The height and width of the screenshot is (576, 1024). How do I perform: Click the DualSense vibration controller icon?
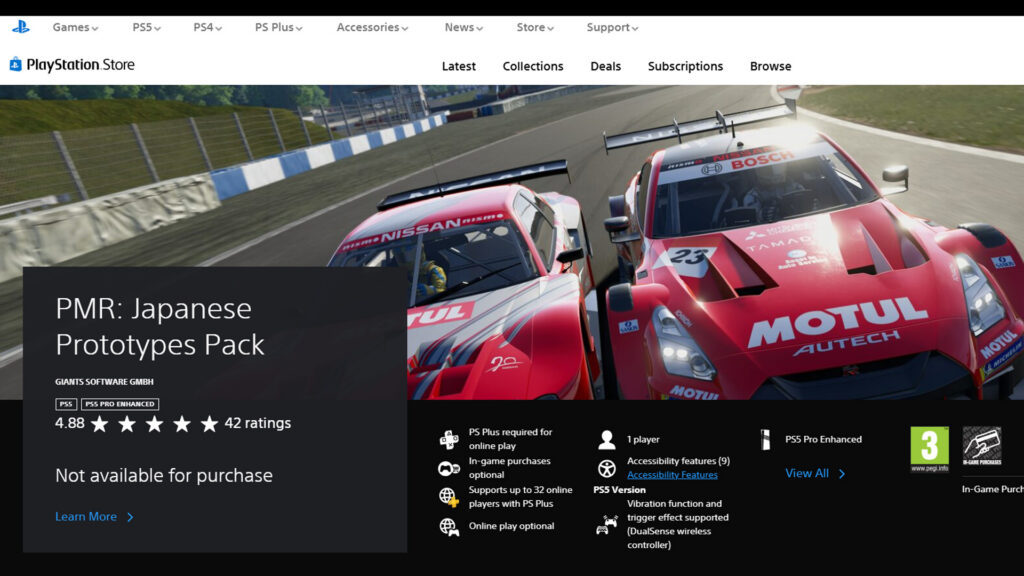point(607,524)
